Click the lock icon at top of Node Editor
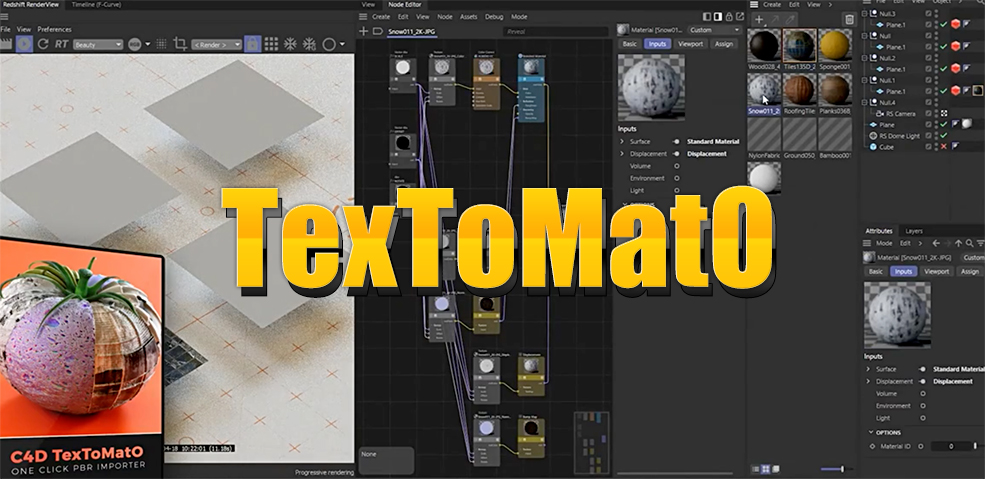The width and height of the screenshot is (985, 479). coord(729,17)
